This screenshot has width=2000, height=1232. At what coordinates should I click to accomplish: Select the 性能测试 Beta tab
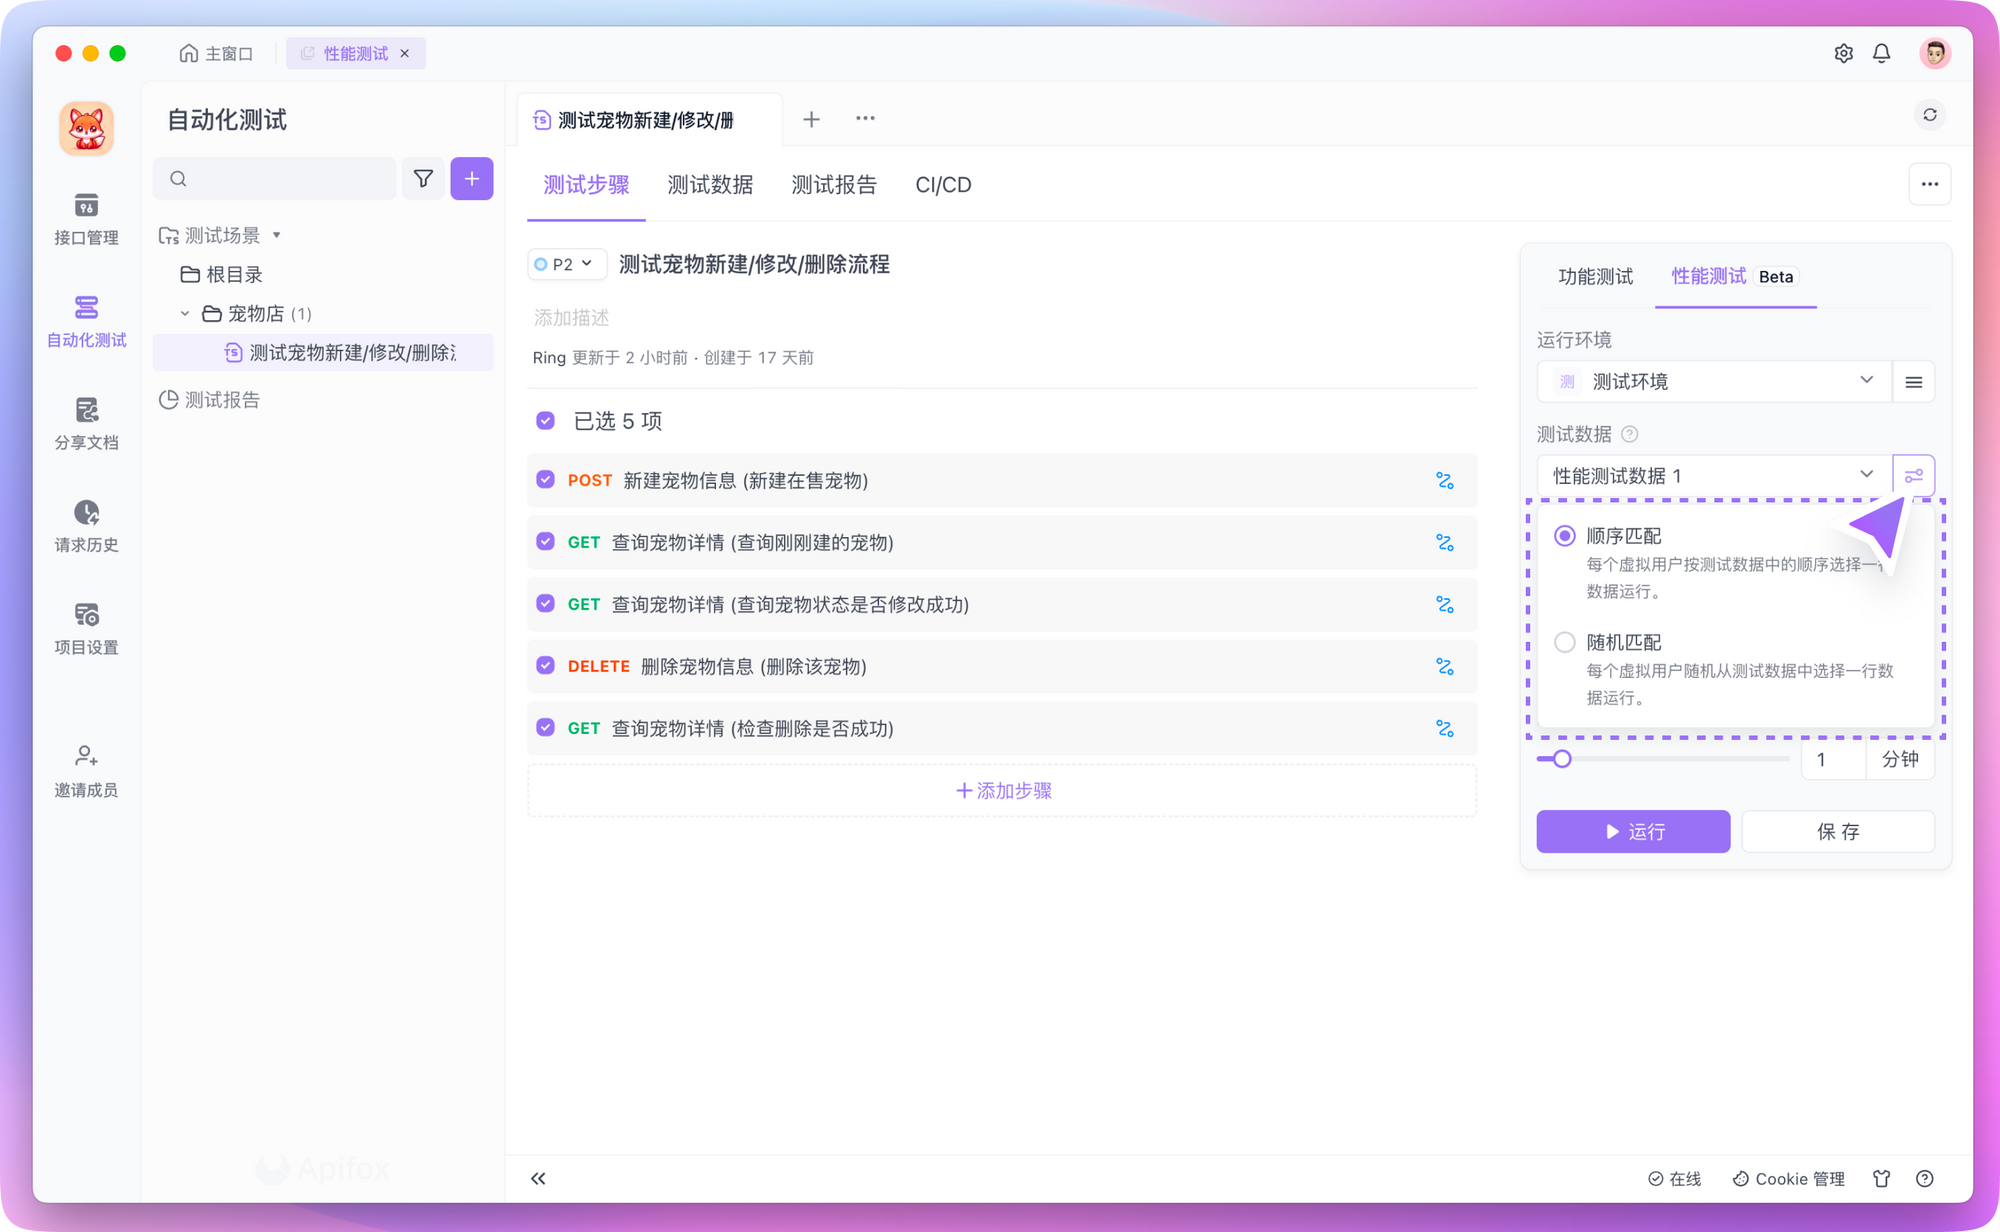[x=1735, y=277]
